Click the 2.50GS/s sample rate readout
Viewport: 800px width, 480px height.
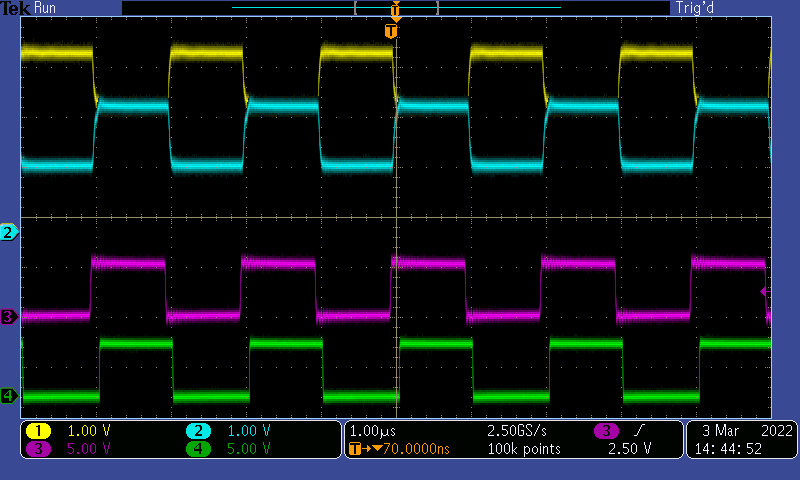coord(515,430)
